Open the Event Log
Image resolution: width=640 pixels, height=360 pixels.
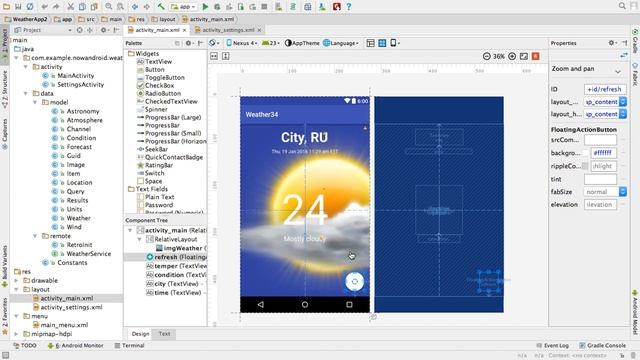click(553, 345)
